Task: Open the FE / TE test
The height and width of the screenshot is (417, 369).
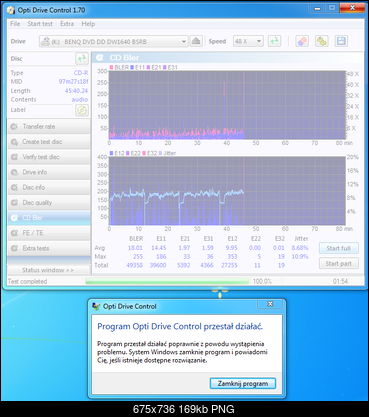Action: pos(49,233)
